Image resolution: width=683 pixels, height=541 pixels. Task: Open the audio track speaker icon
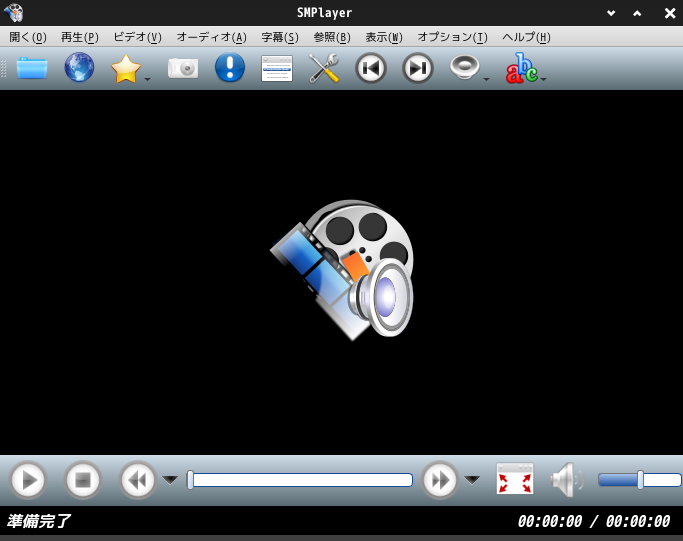tap(464, 68)
